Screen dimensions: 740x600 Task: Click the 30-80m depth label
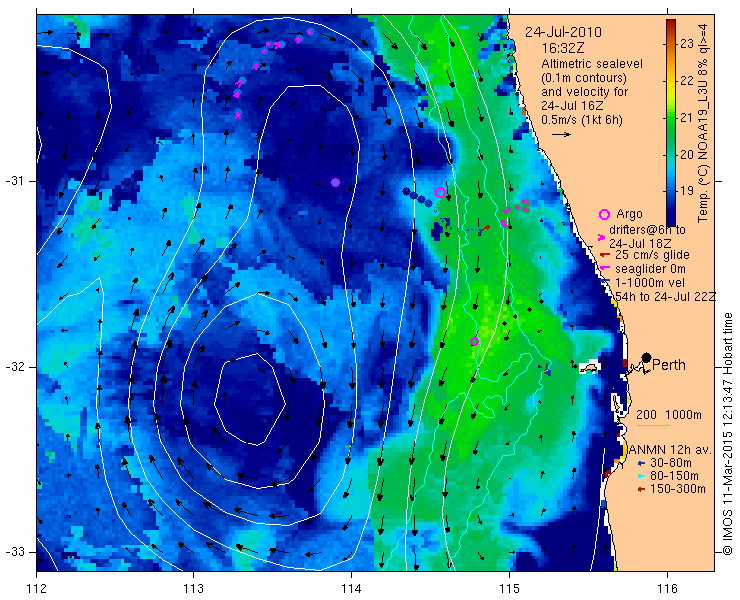(x=671, y=463)
